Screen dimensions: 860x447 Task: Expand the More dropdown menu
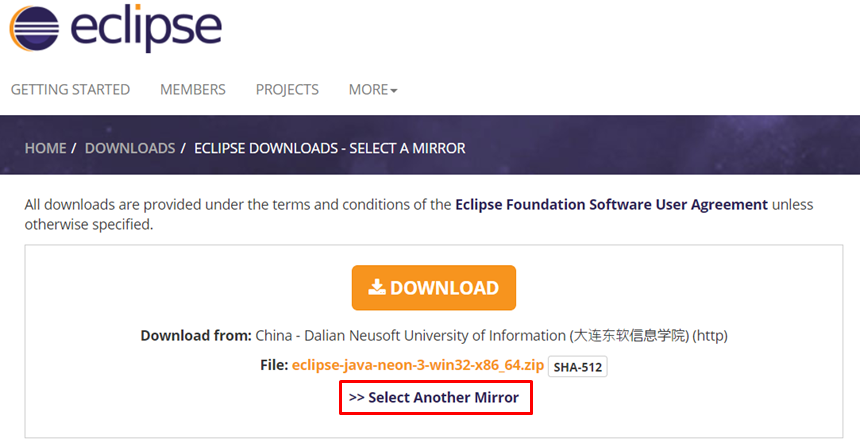[368, 90]
